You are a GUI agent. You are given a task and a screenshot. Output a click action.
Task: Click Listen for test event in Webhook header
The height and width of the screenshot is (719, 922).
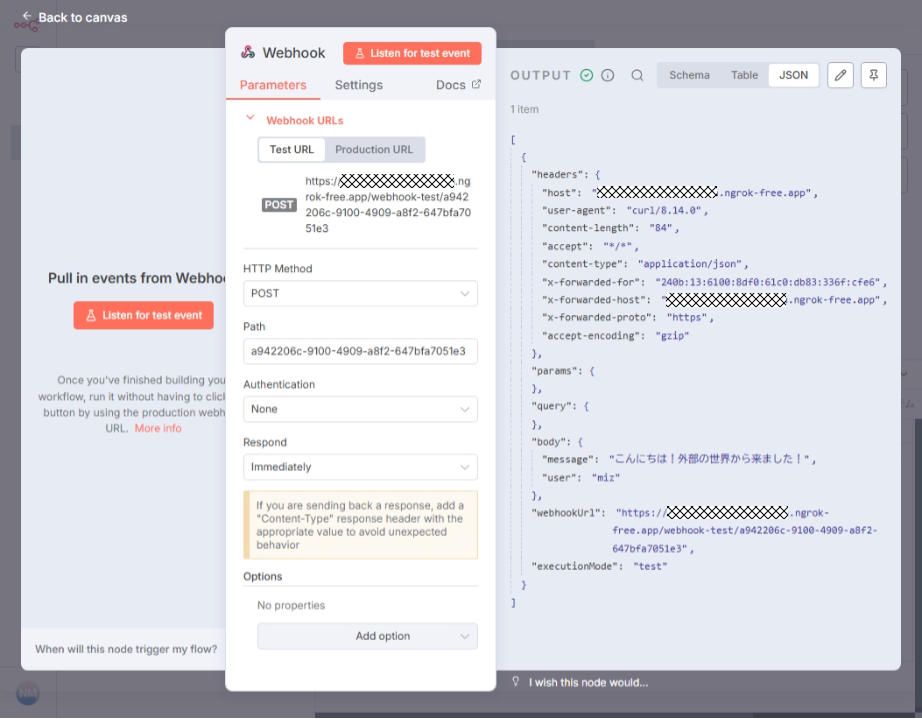412,53
